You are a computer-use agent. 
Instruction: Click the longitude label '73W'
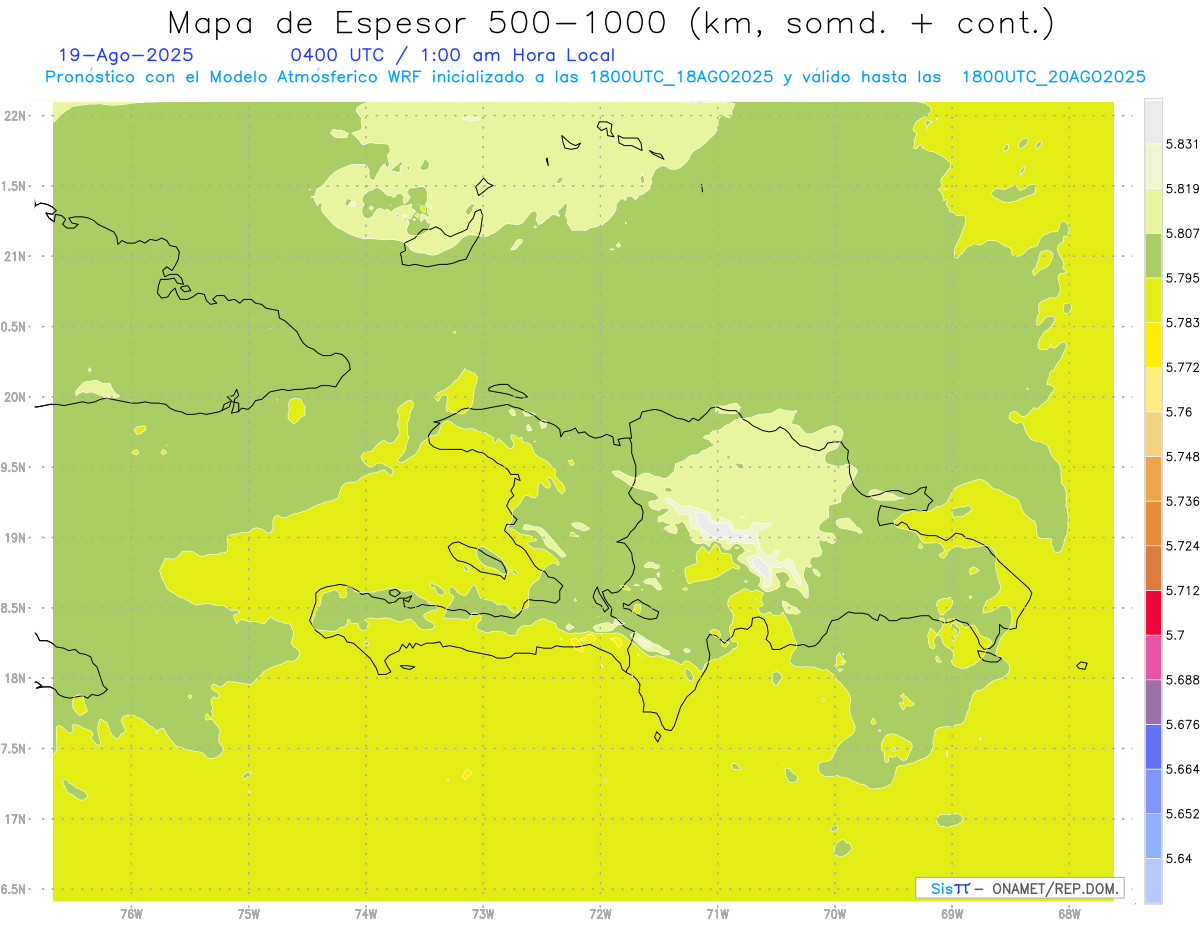point(483,913)
